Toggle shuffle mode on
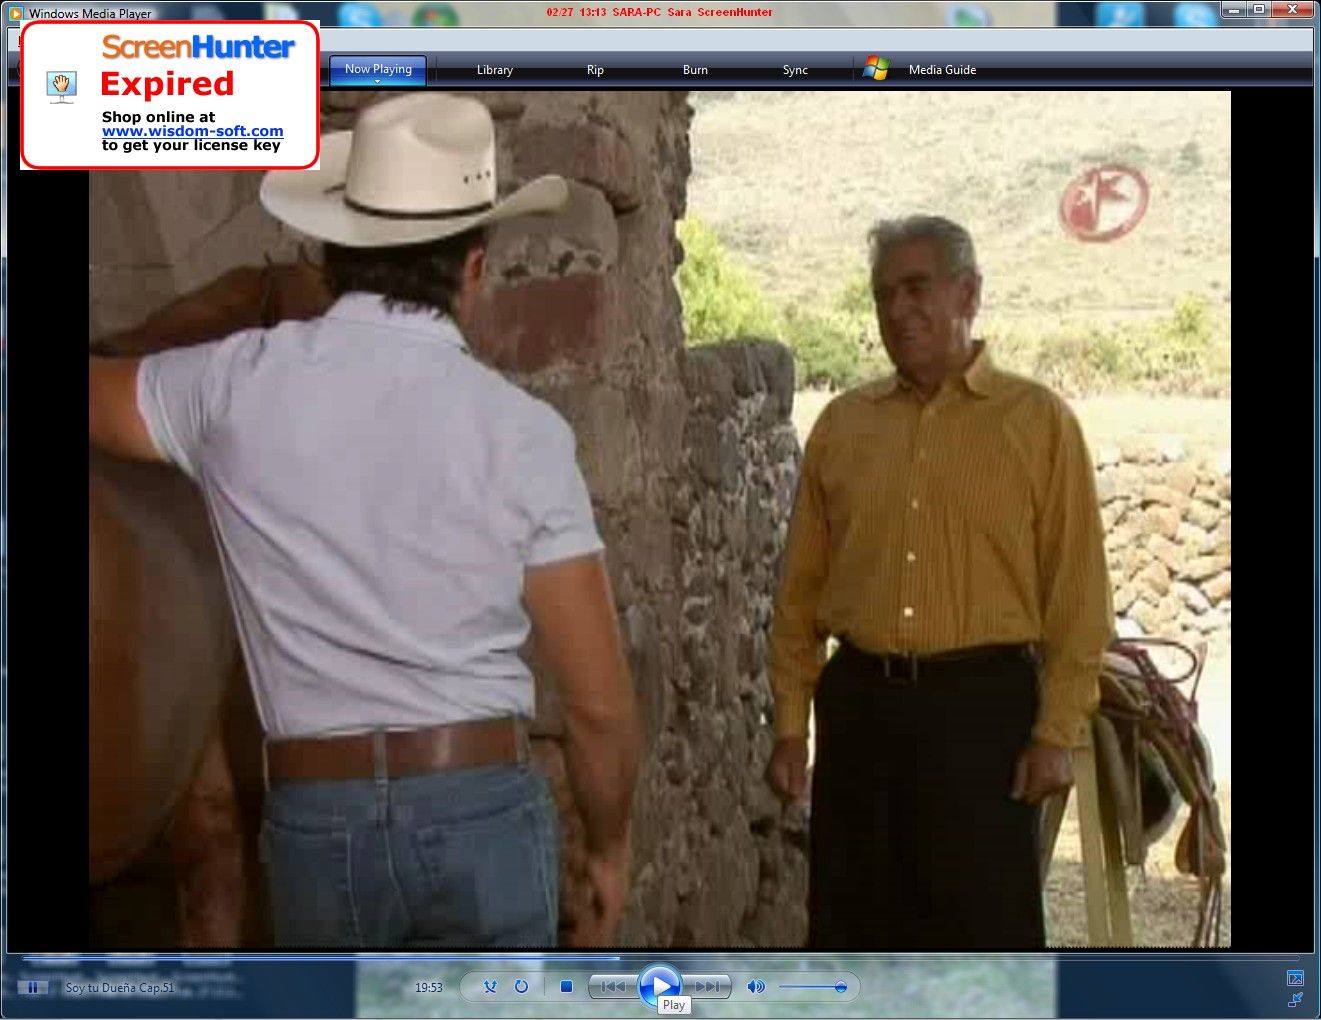The height and width of the screenshot is (1020, 1321). [x=490, y=987]
